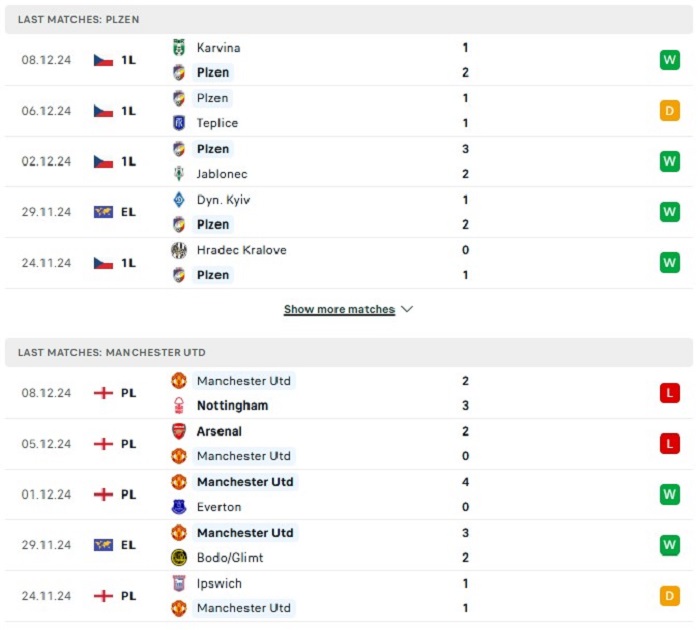Select the Last Matches: Plzen header

[x=349, y=19]
